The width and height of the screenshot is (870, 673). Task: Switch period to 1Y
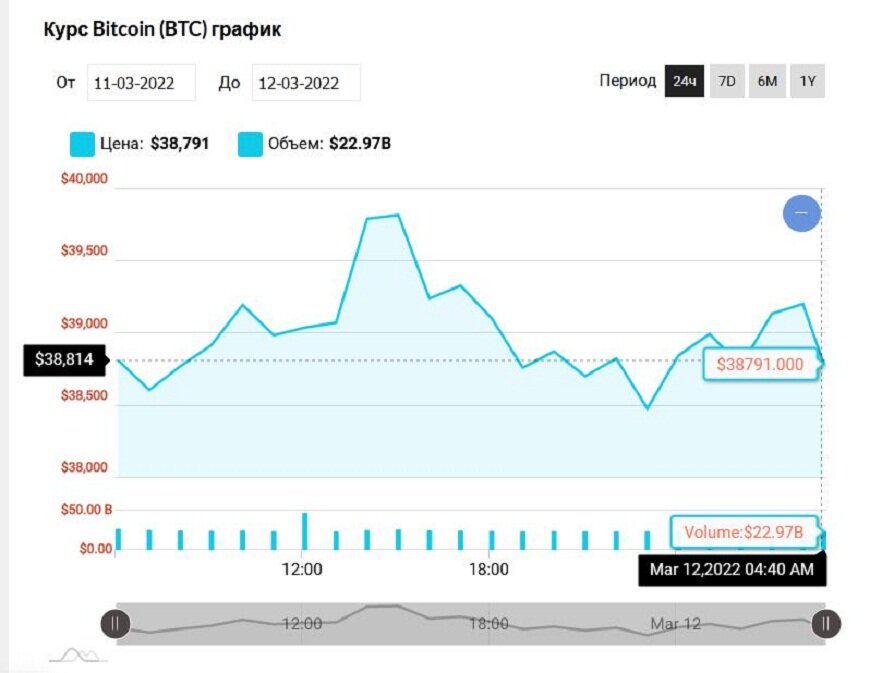coord(807,82)
